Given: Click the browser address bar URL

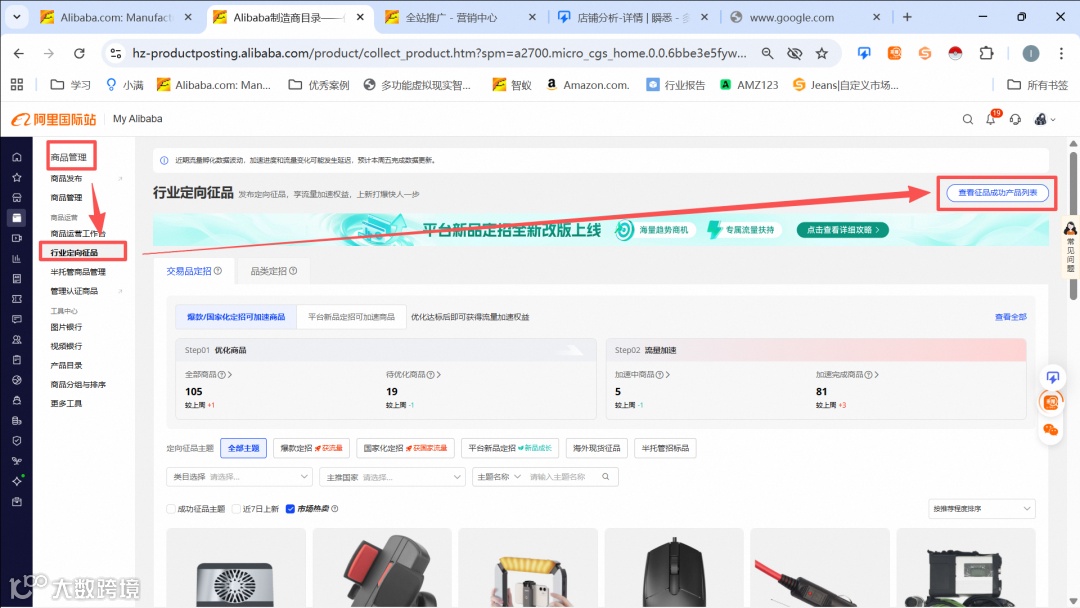Looking at the screenshot, I should [x=439, y=53].
